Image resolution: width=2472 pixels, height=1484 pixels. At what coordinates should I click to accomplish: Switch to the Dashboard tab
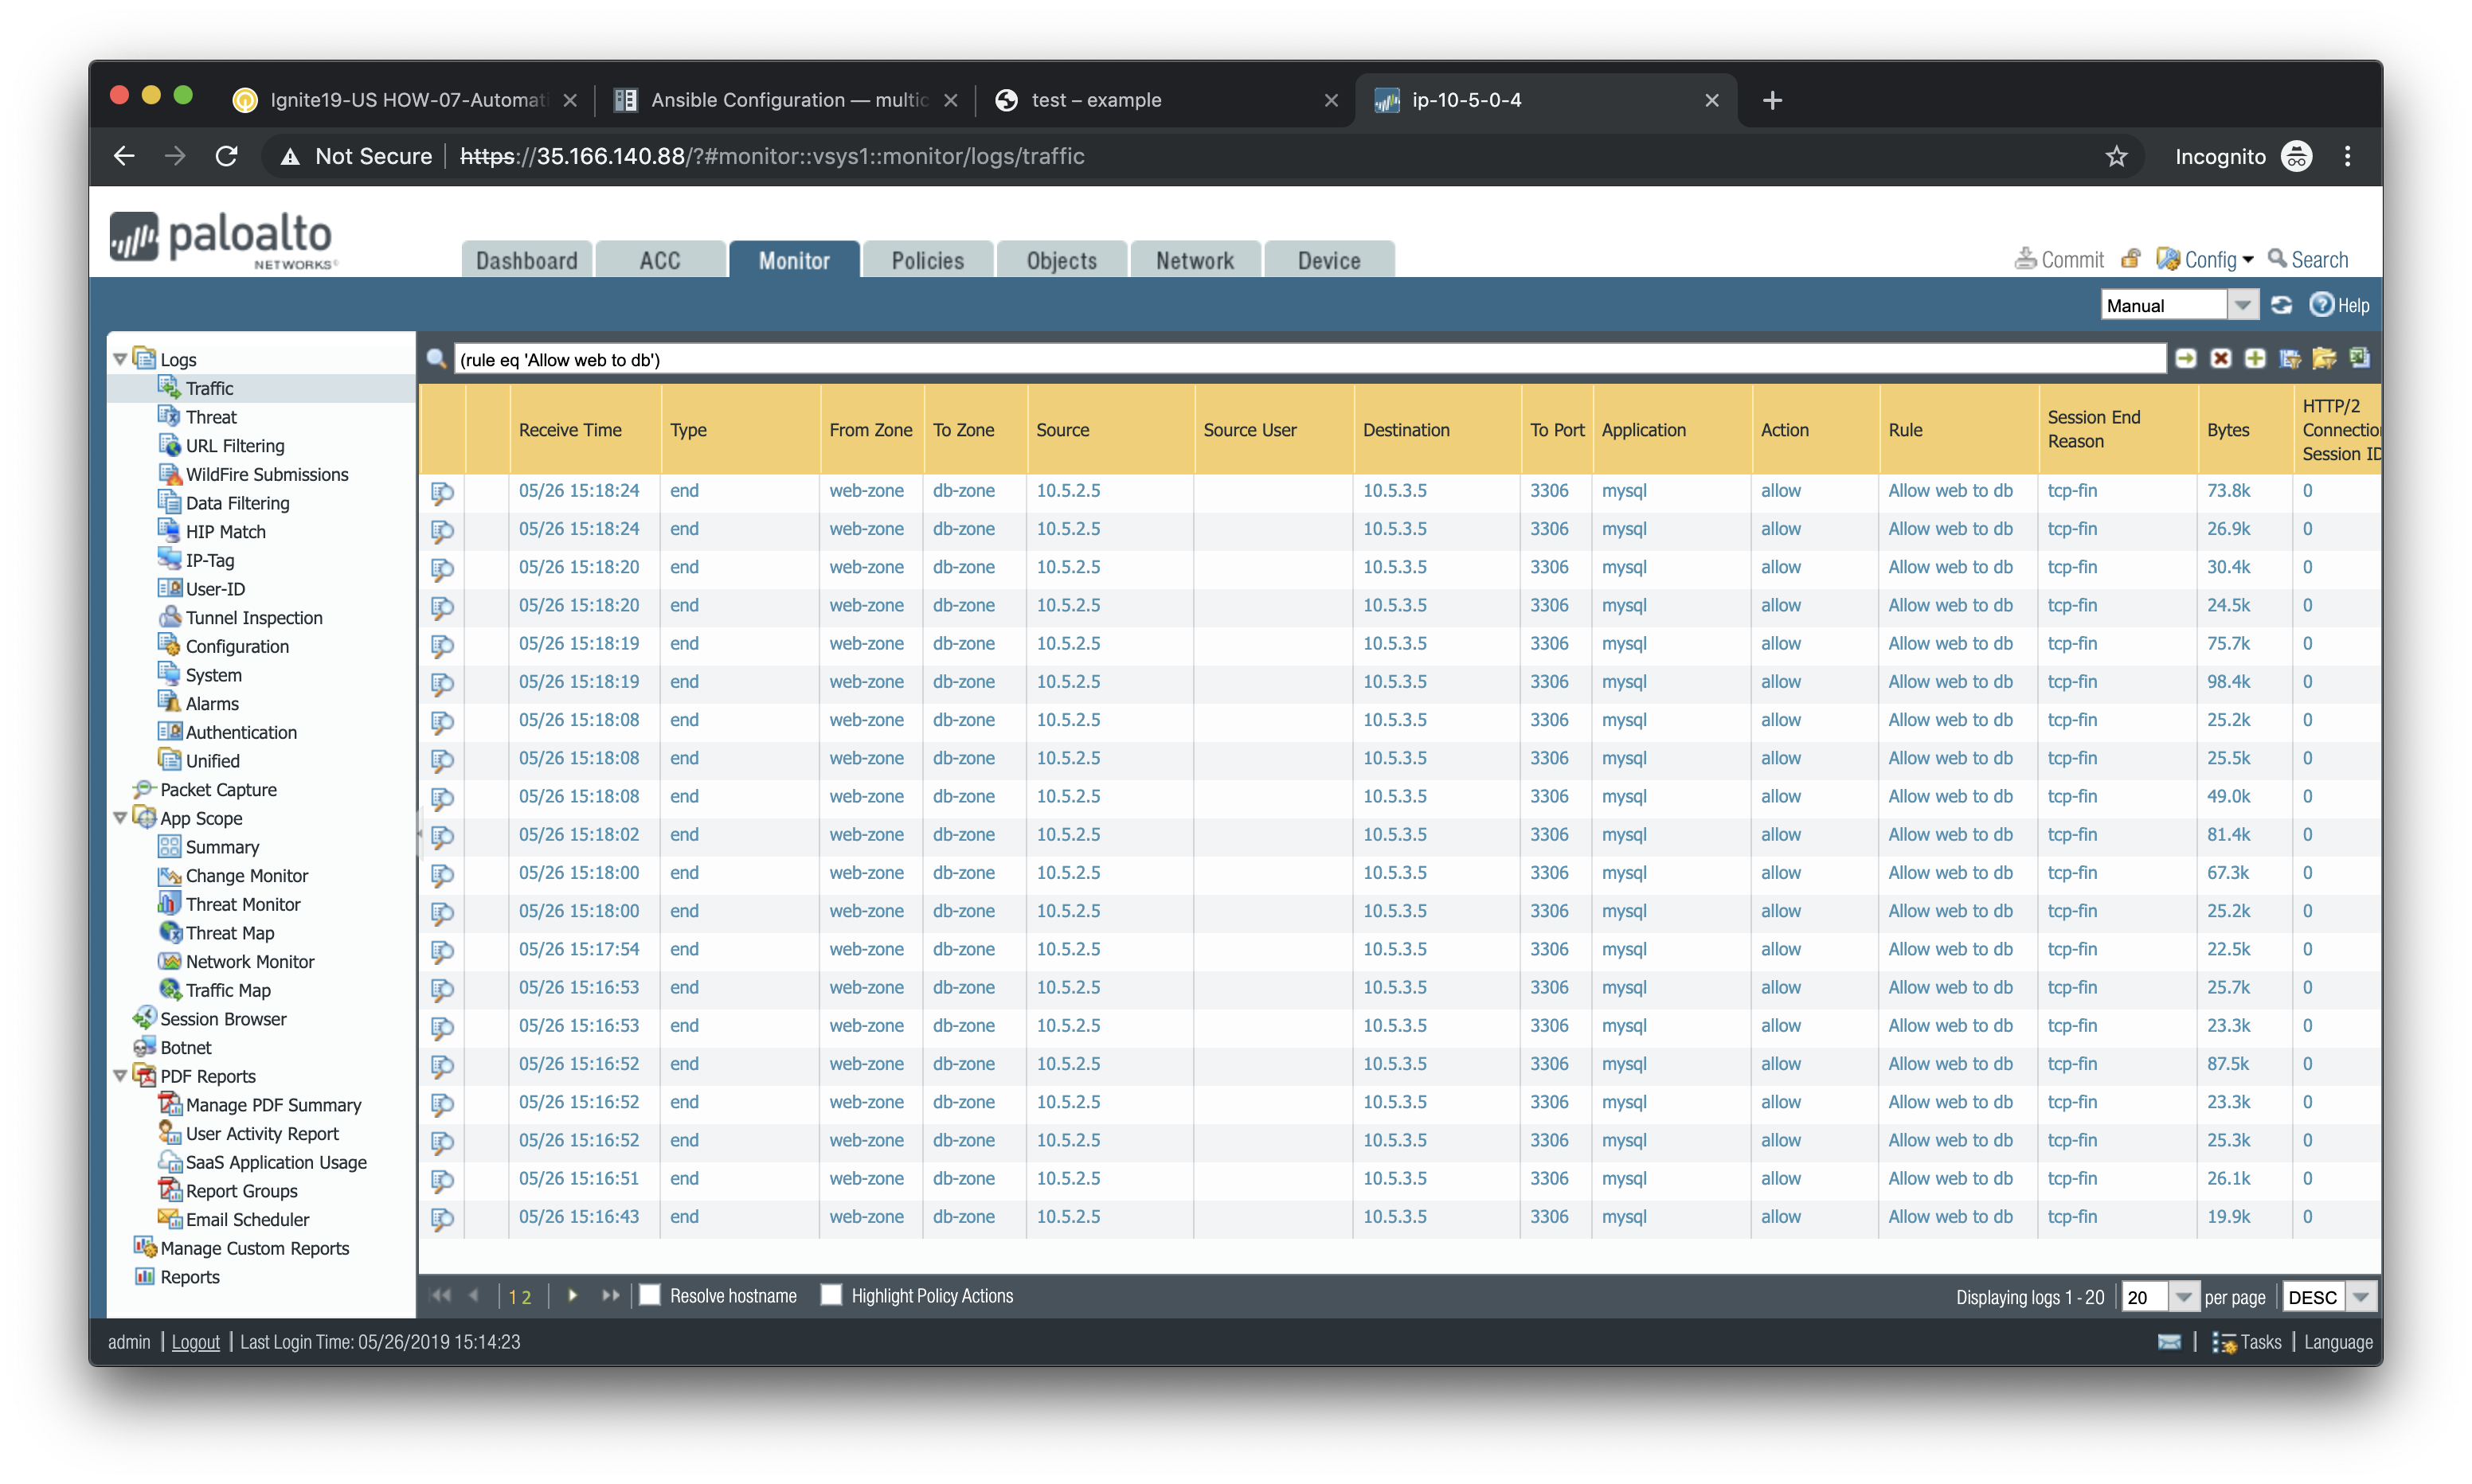527,260
